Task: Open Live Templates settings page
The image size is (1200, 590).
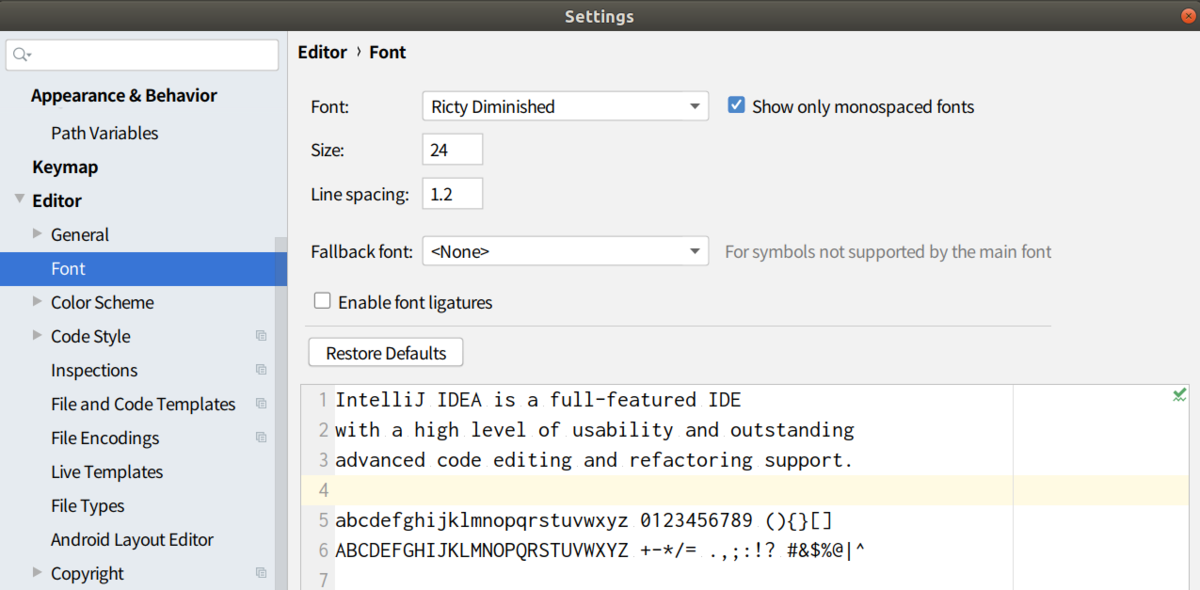Action: (x=107, y=472)
